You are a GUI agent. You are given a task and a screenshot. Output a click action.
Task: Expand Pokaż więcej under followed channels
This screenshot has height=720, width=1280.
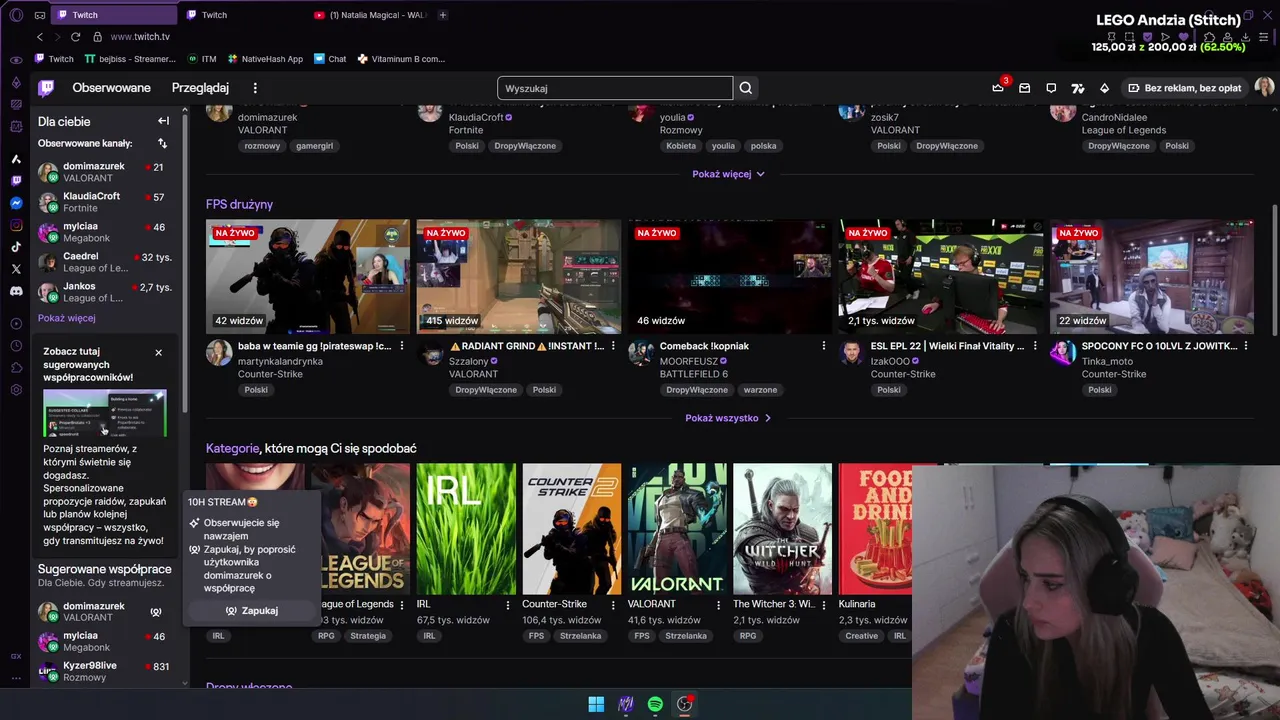[x=67, y=318]
